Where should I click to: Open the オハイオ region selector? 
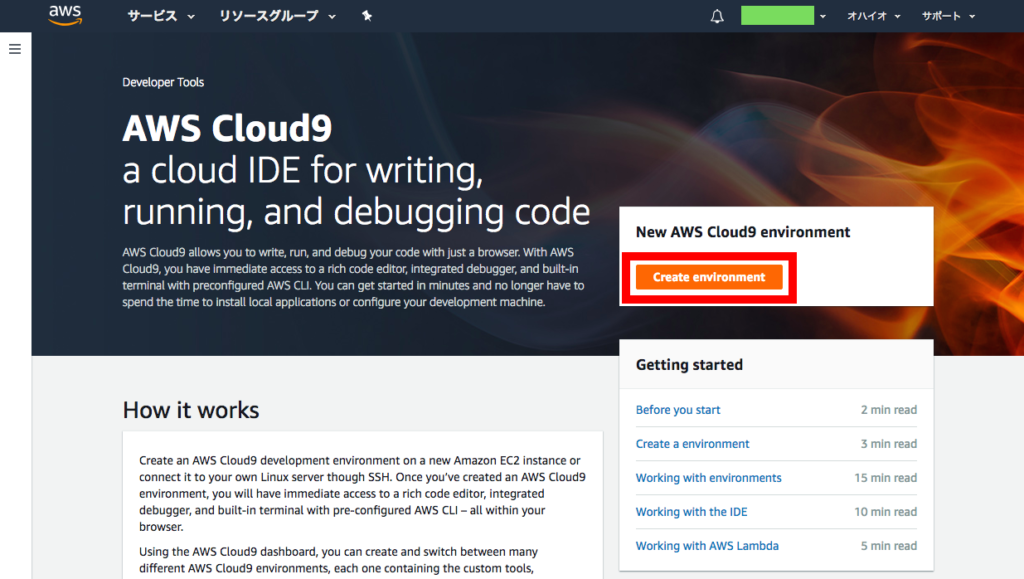point(873,16)
